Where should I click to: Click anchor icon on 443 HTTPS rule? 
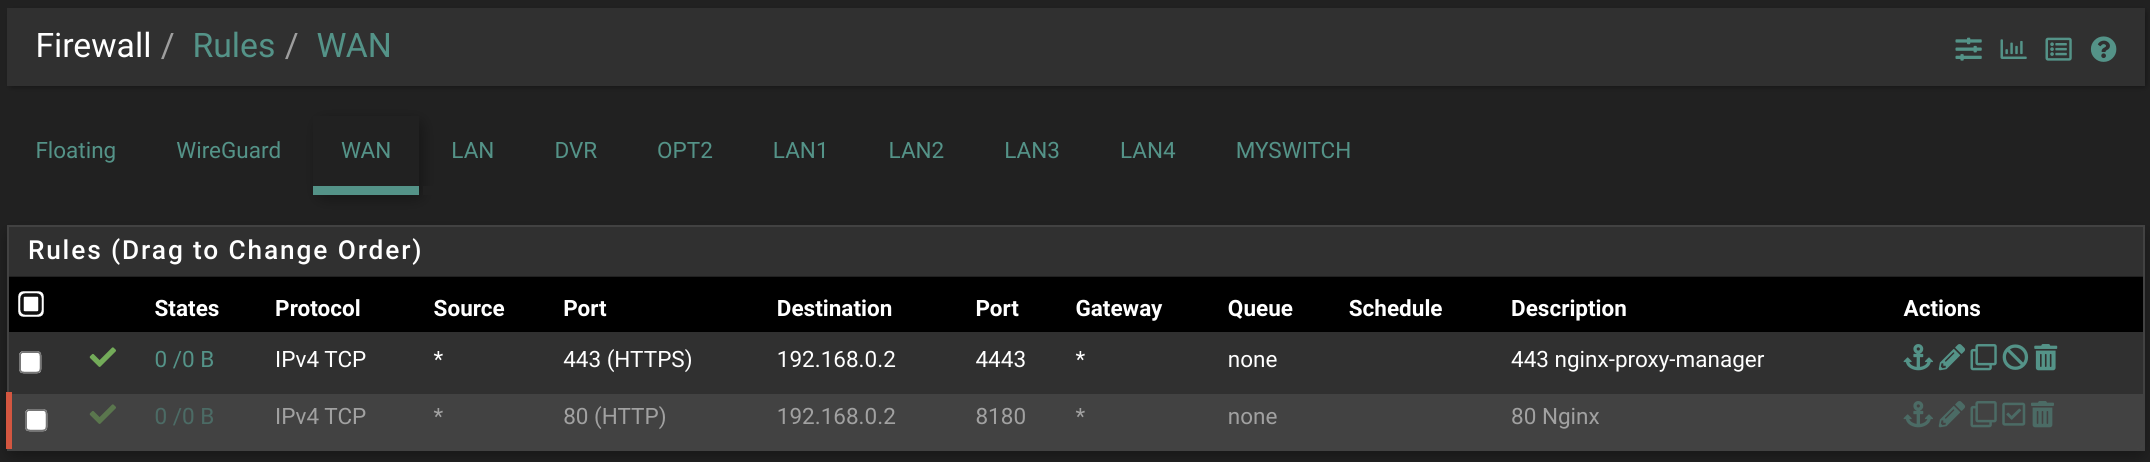(1917, 357)
